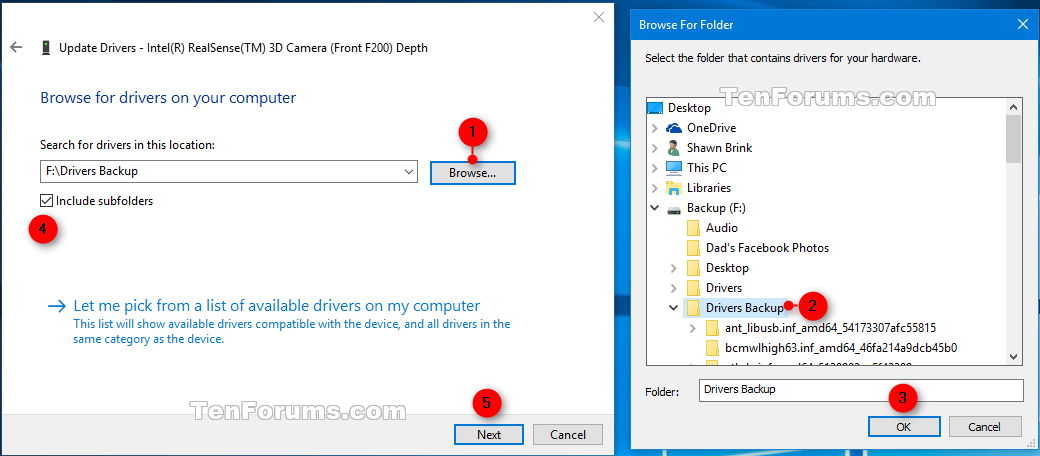
Task: Cancel the Update Drivers wizard
Action: pyautogui.click(x=568, y=435)
